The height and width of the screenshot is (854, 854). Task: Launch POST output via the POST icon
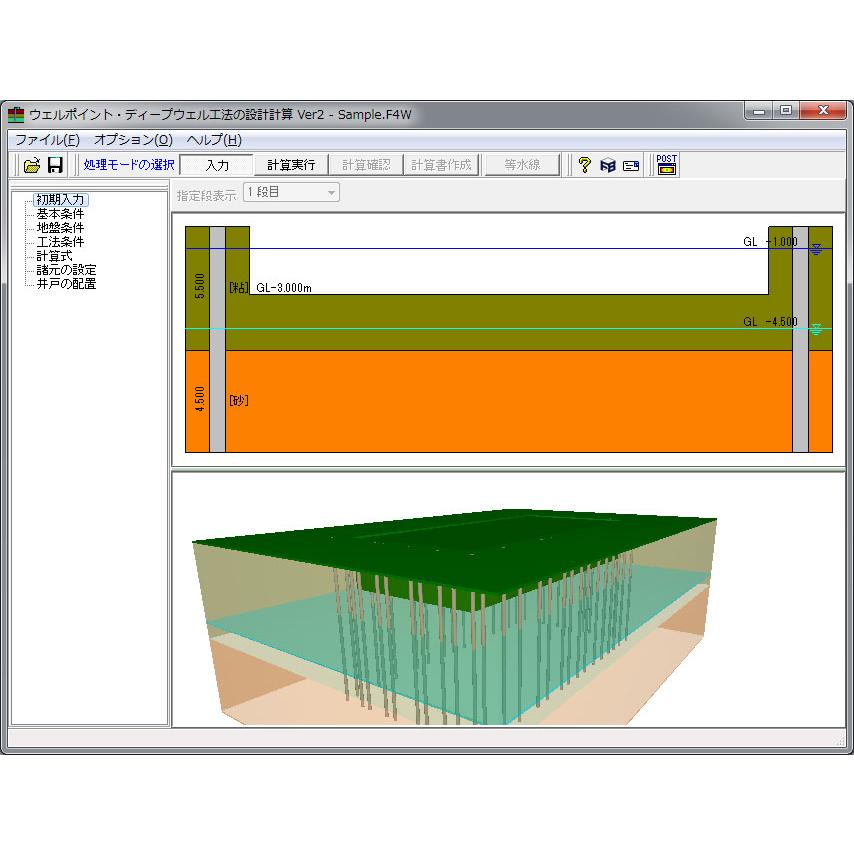pyautogui.click(x=665, y=164)
